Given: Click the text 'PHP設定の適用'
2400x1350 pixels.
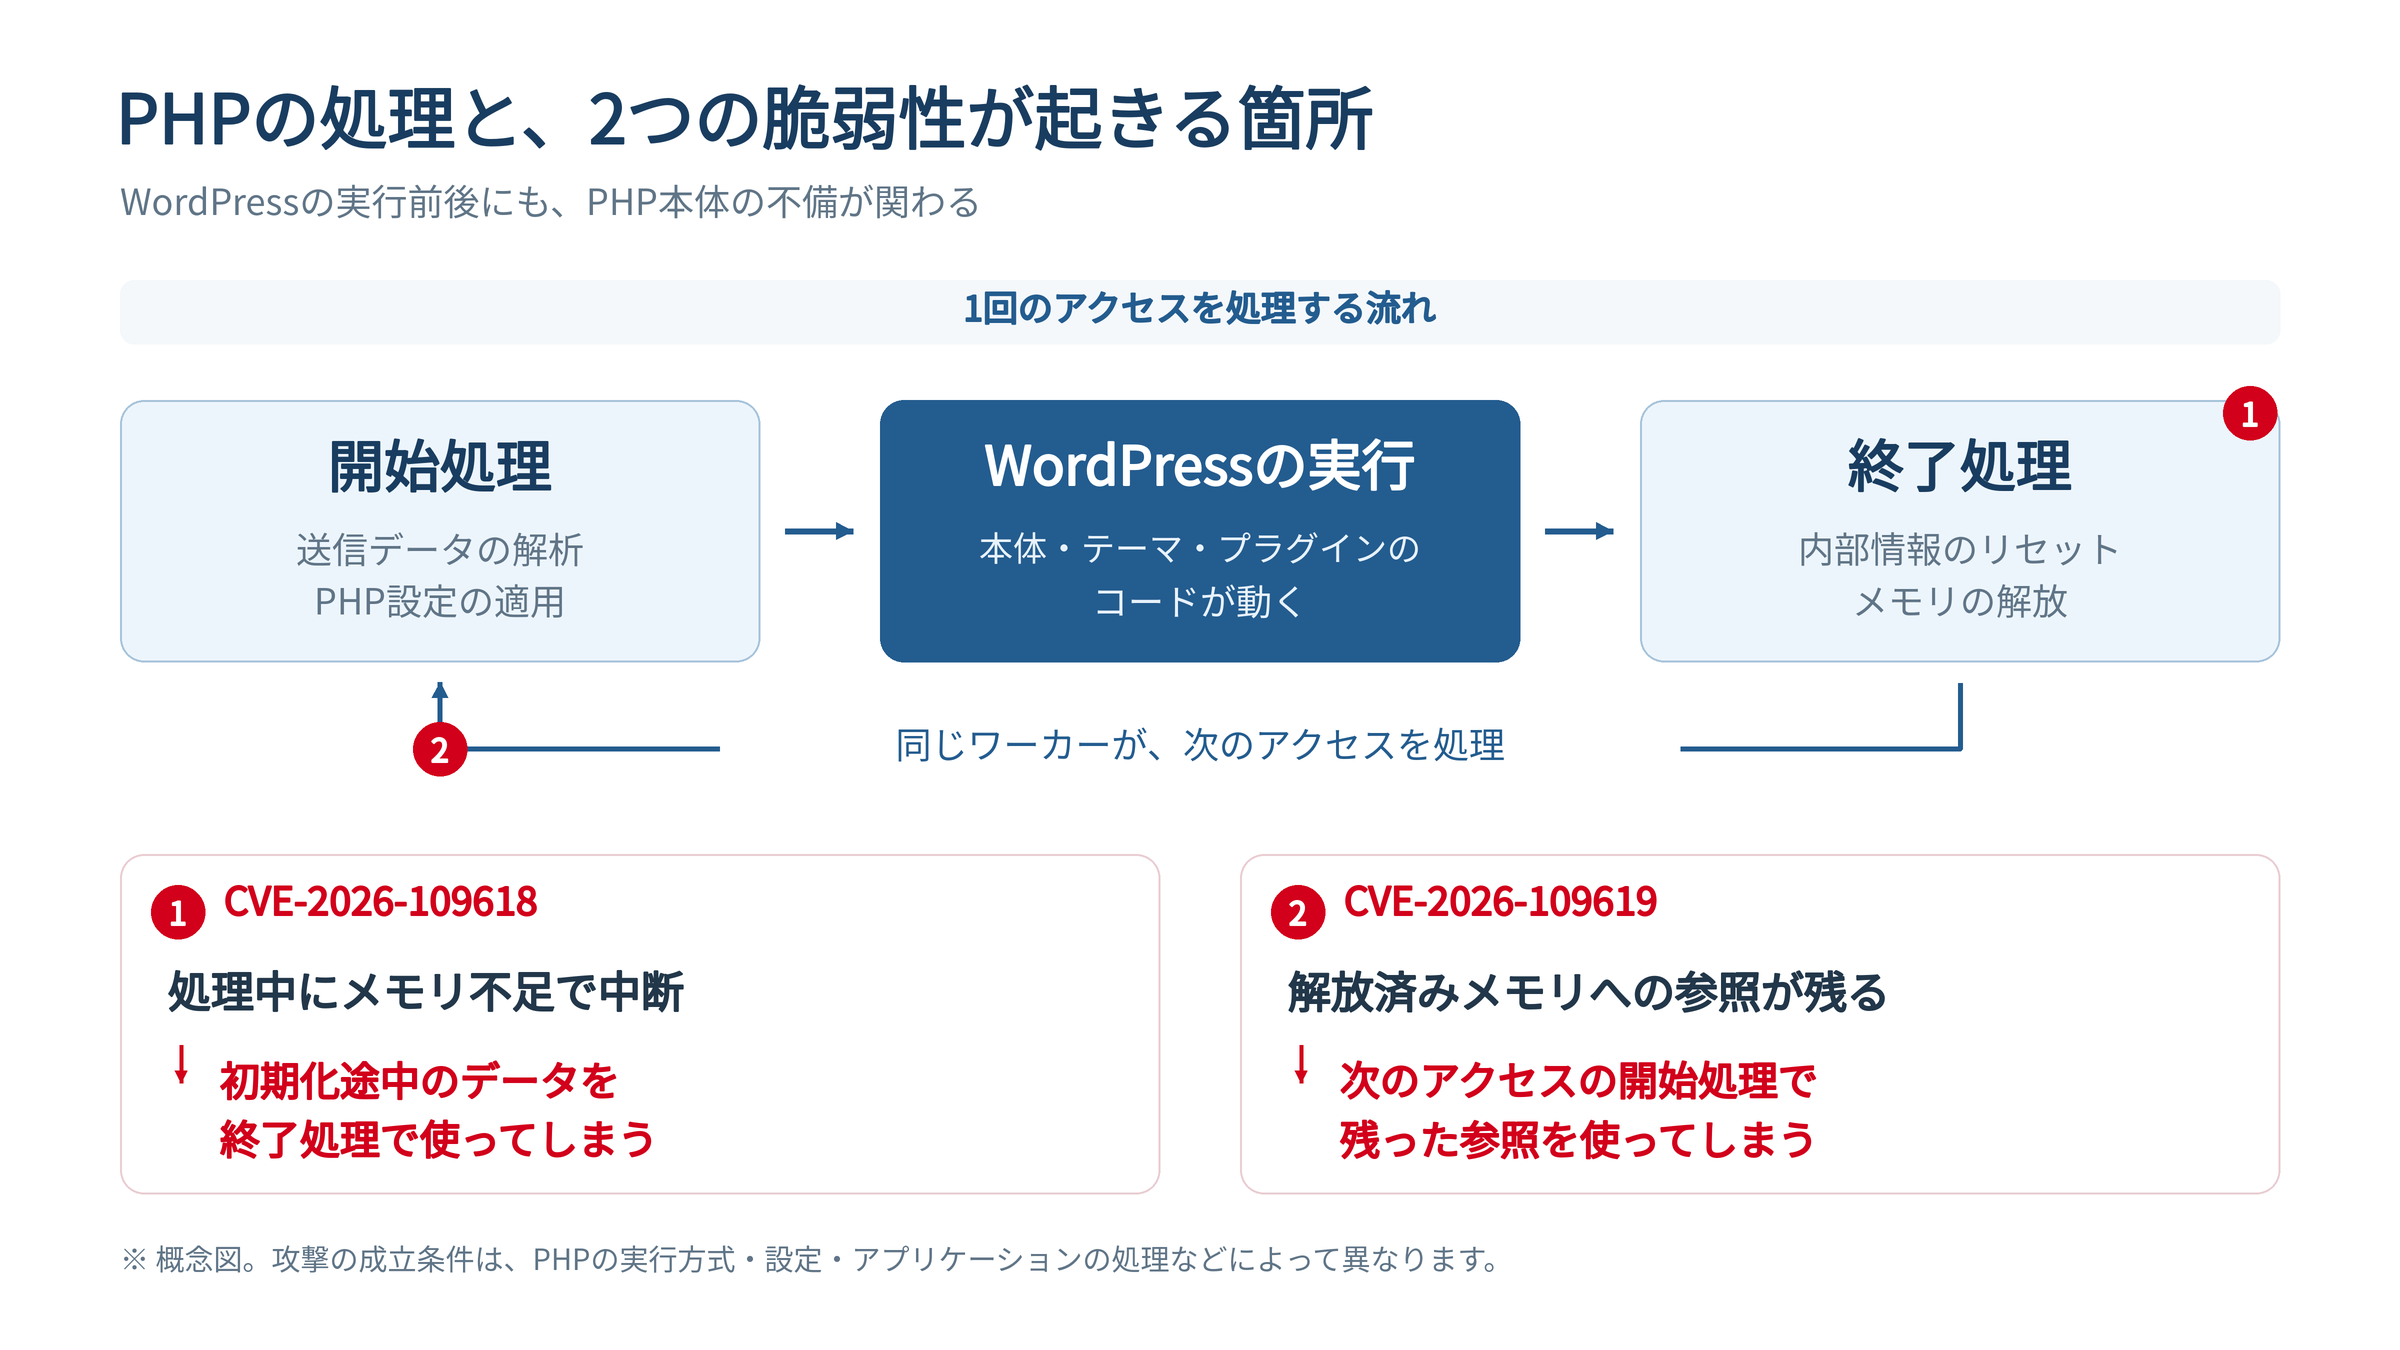Looking at the screenshot, I should pyautogui.click(x=440, y=602).
